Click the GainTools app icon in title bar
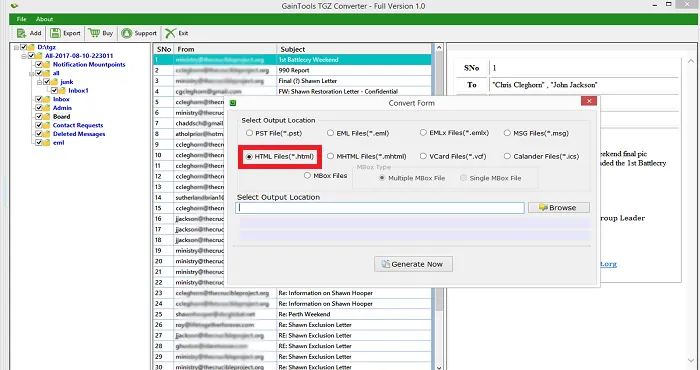Screen dimensions: 700x370 [15, 6]
